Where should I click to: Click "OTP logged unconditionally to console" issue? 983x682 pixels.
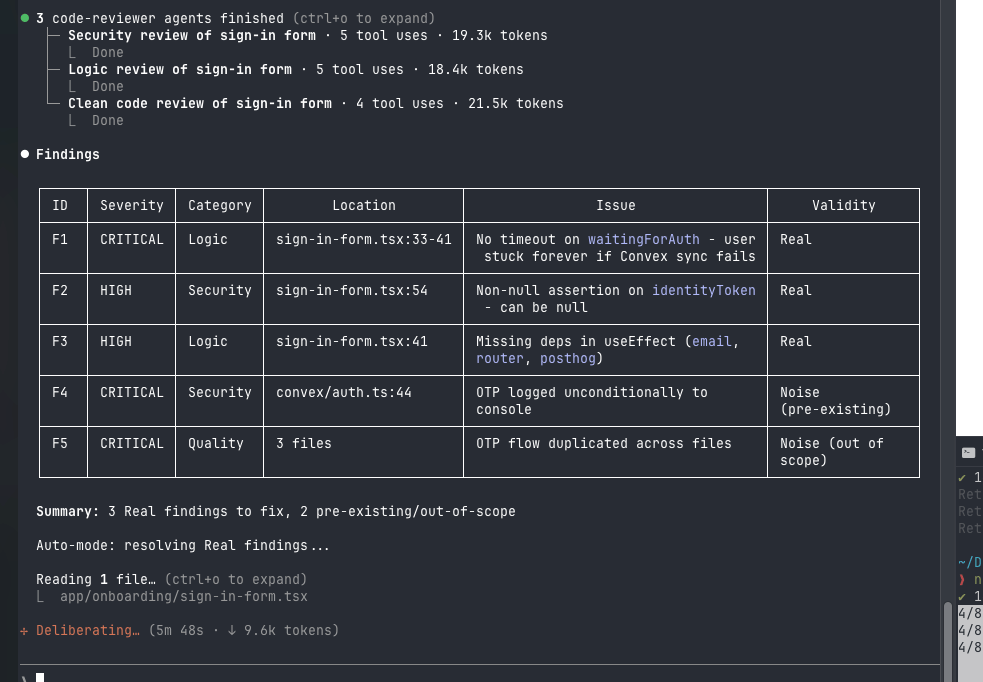point(592,401)
